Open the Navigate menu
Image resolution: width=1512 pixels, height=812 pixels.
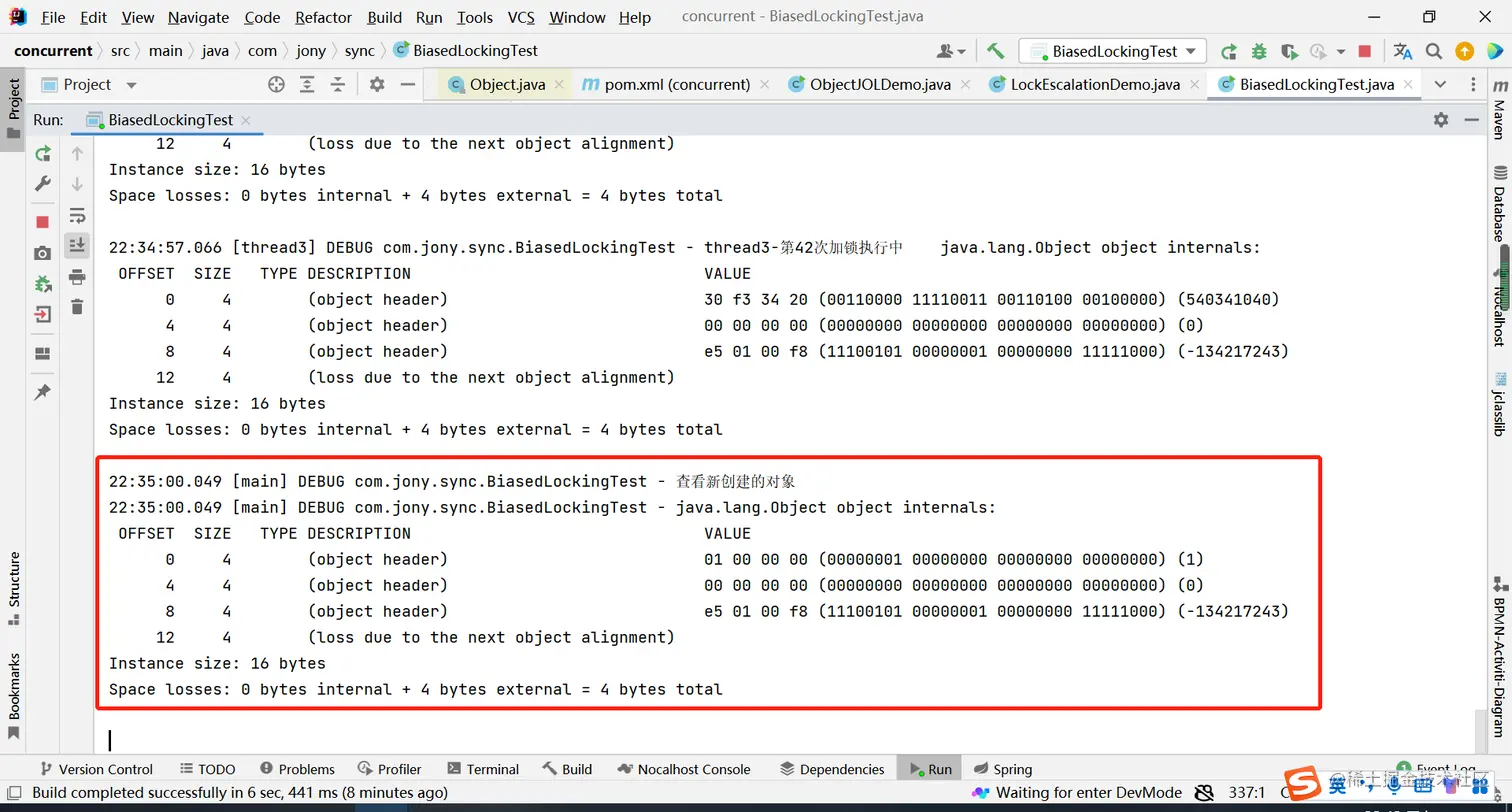(198, 17)
